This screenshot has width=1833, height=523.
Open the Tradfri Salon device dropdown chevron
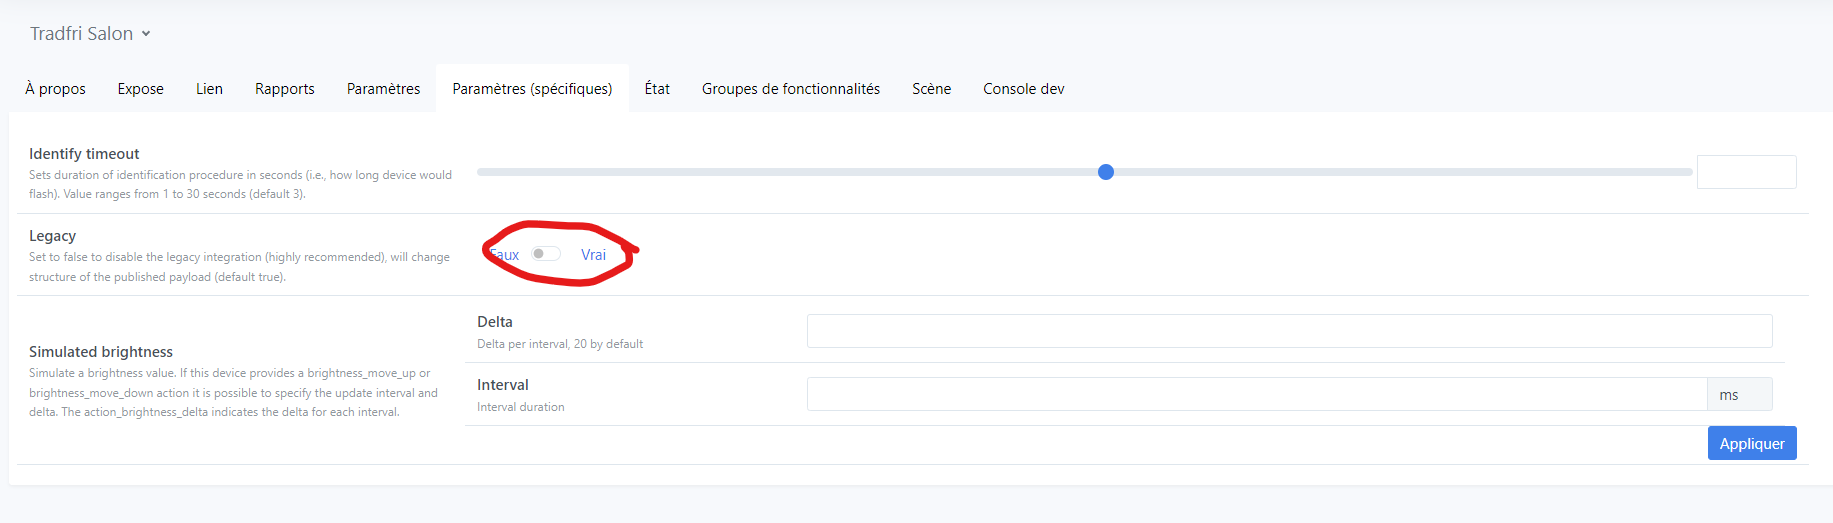point(146,34)
